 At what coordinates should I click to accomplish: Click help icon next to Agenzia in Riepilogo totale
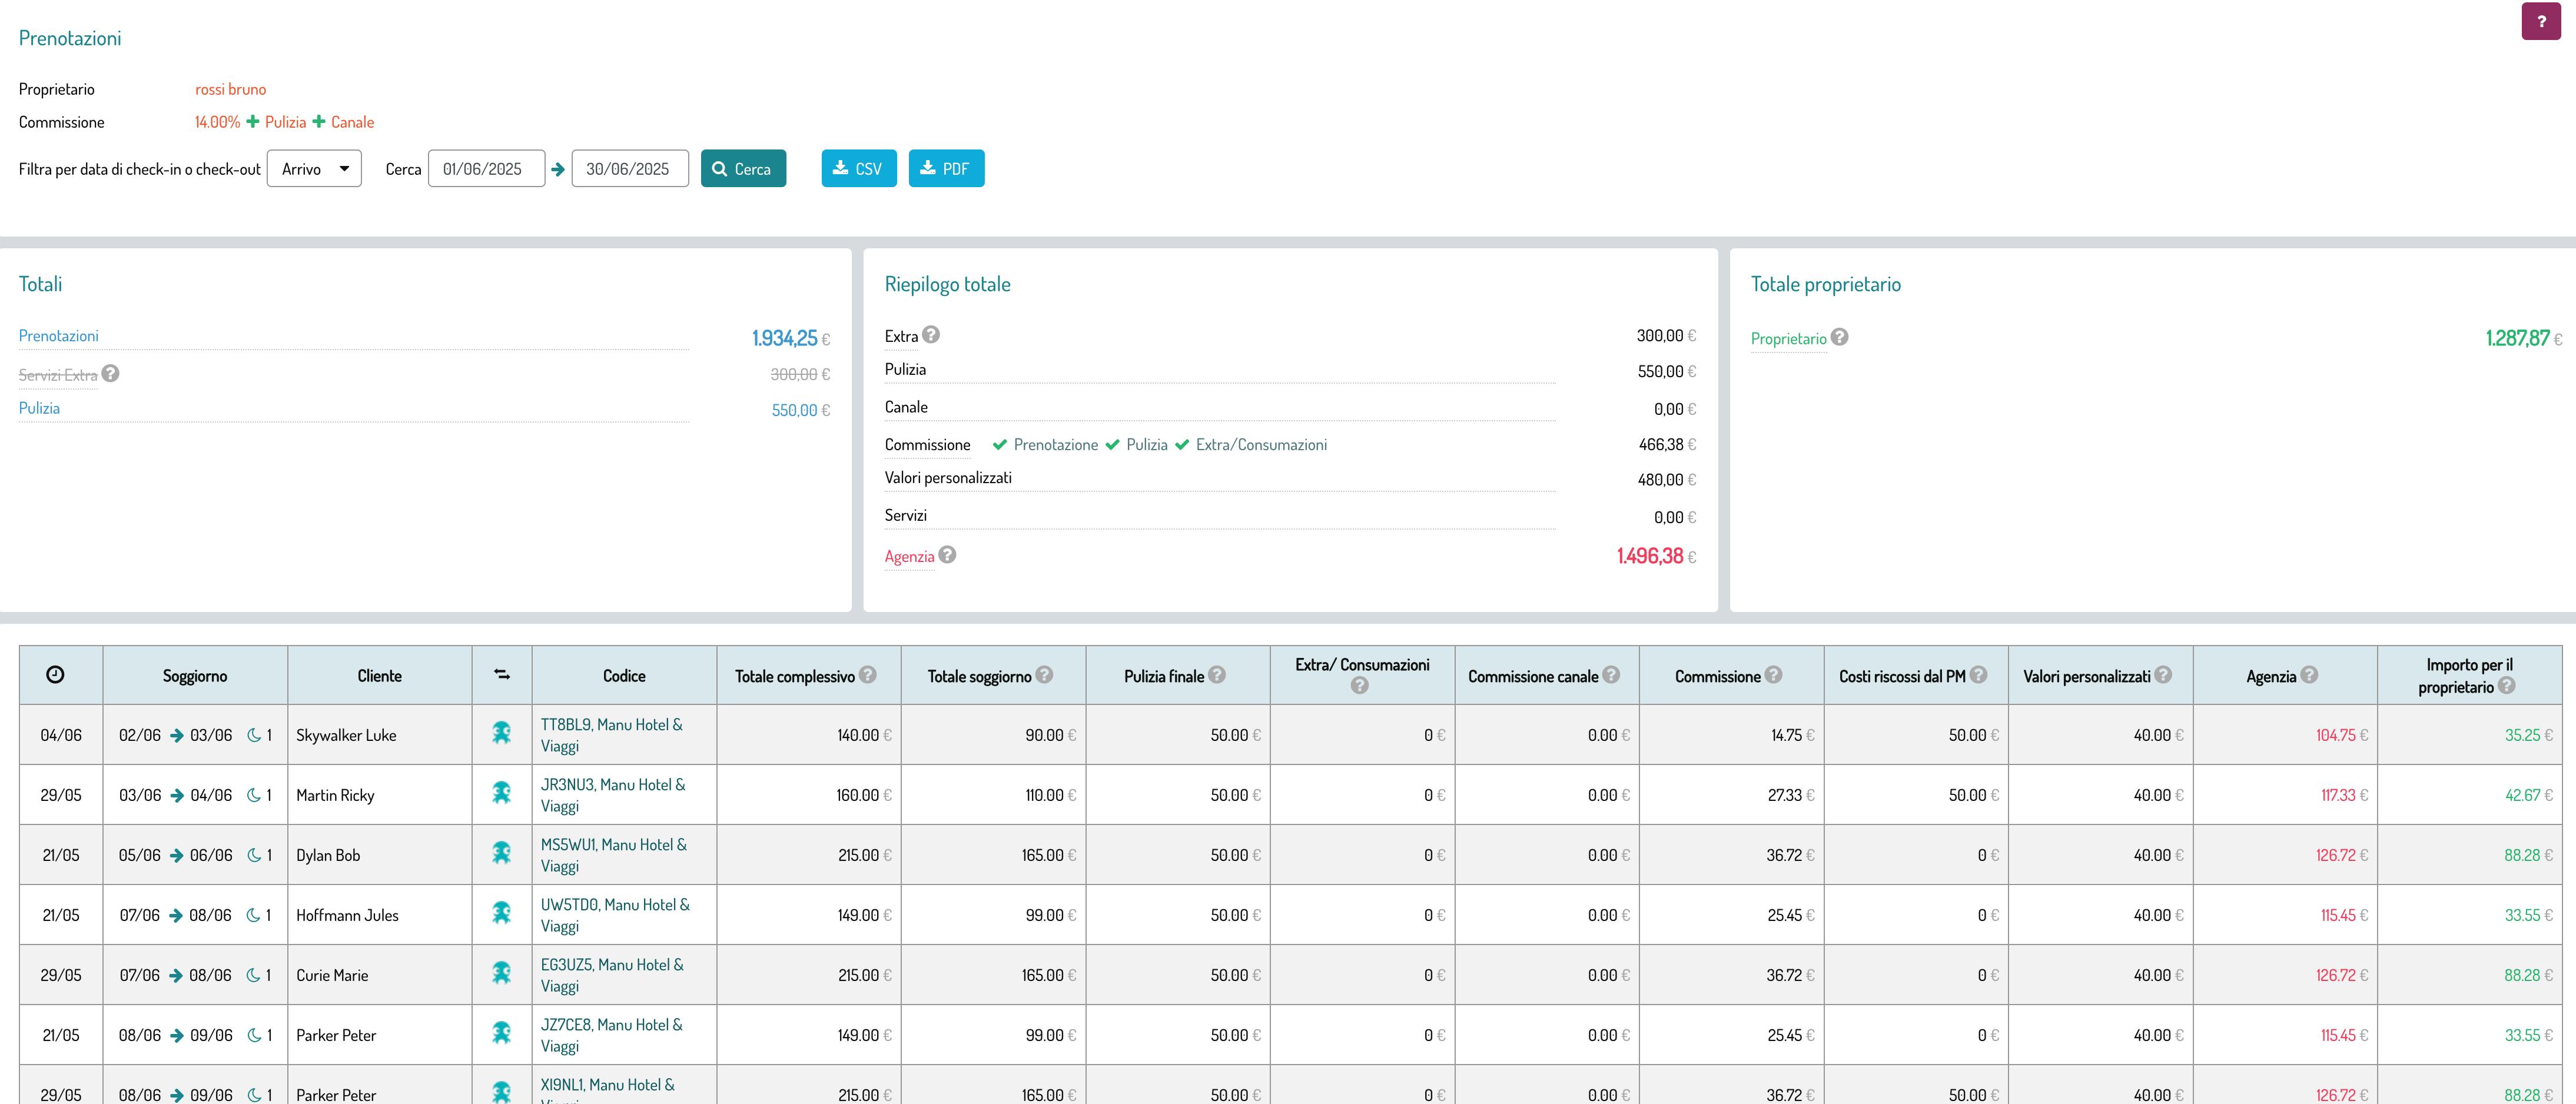[947, 554]
